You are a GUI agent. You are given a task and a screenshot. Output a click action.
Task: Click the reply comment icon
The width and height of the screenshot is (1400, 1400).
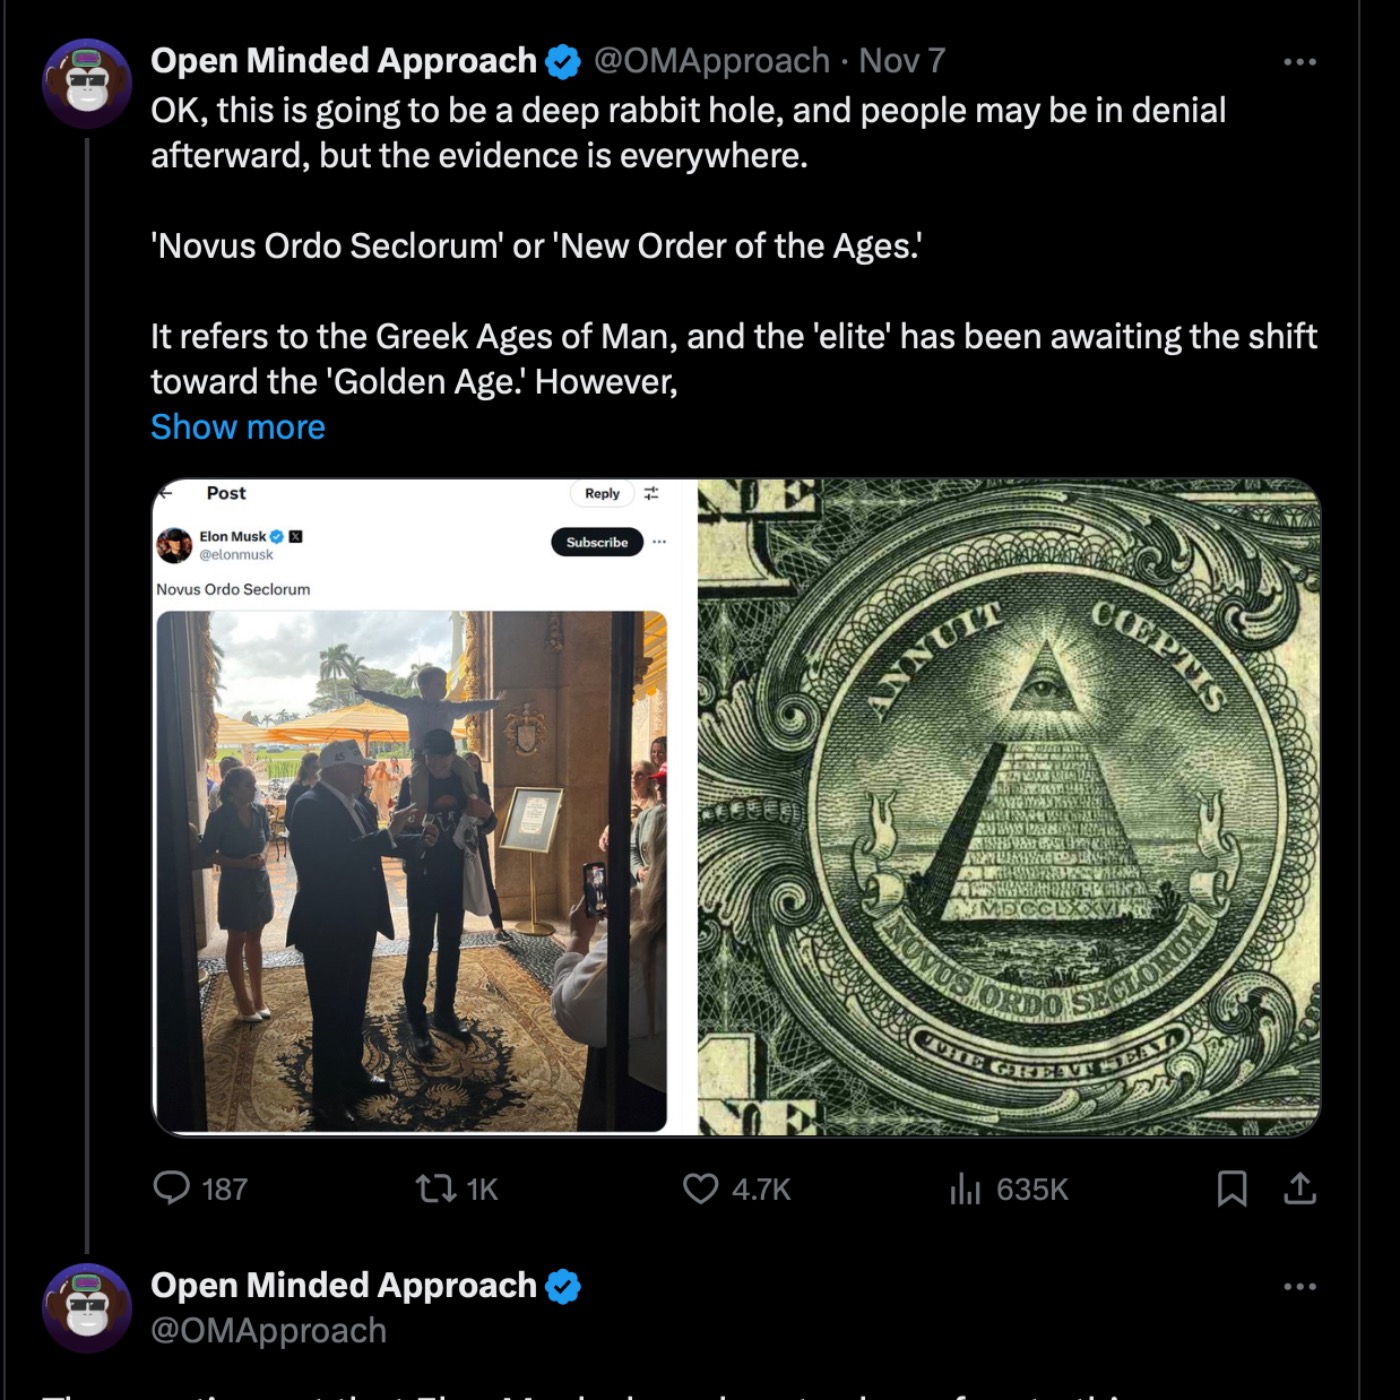(172, 1188)
